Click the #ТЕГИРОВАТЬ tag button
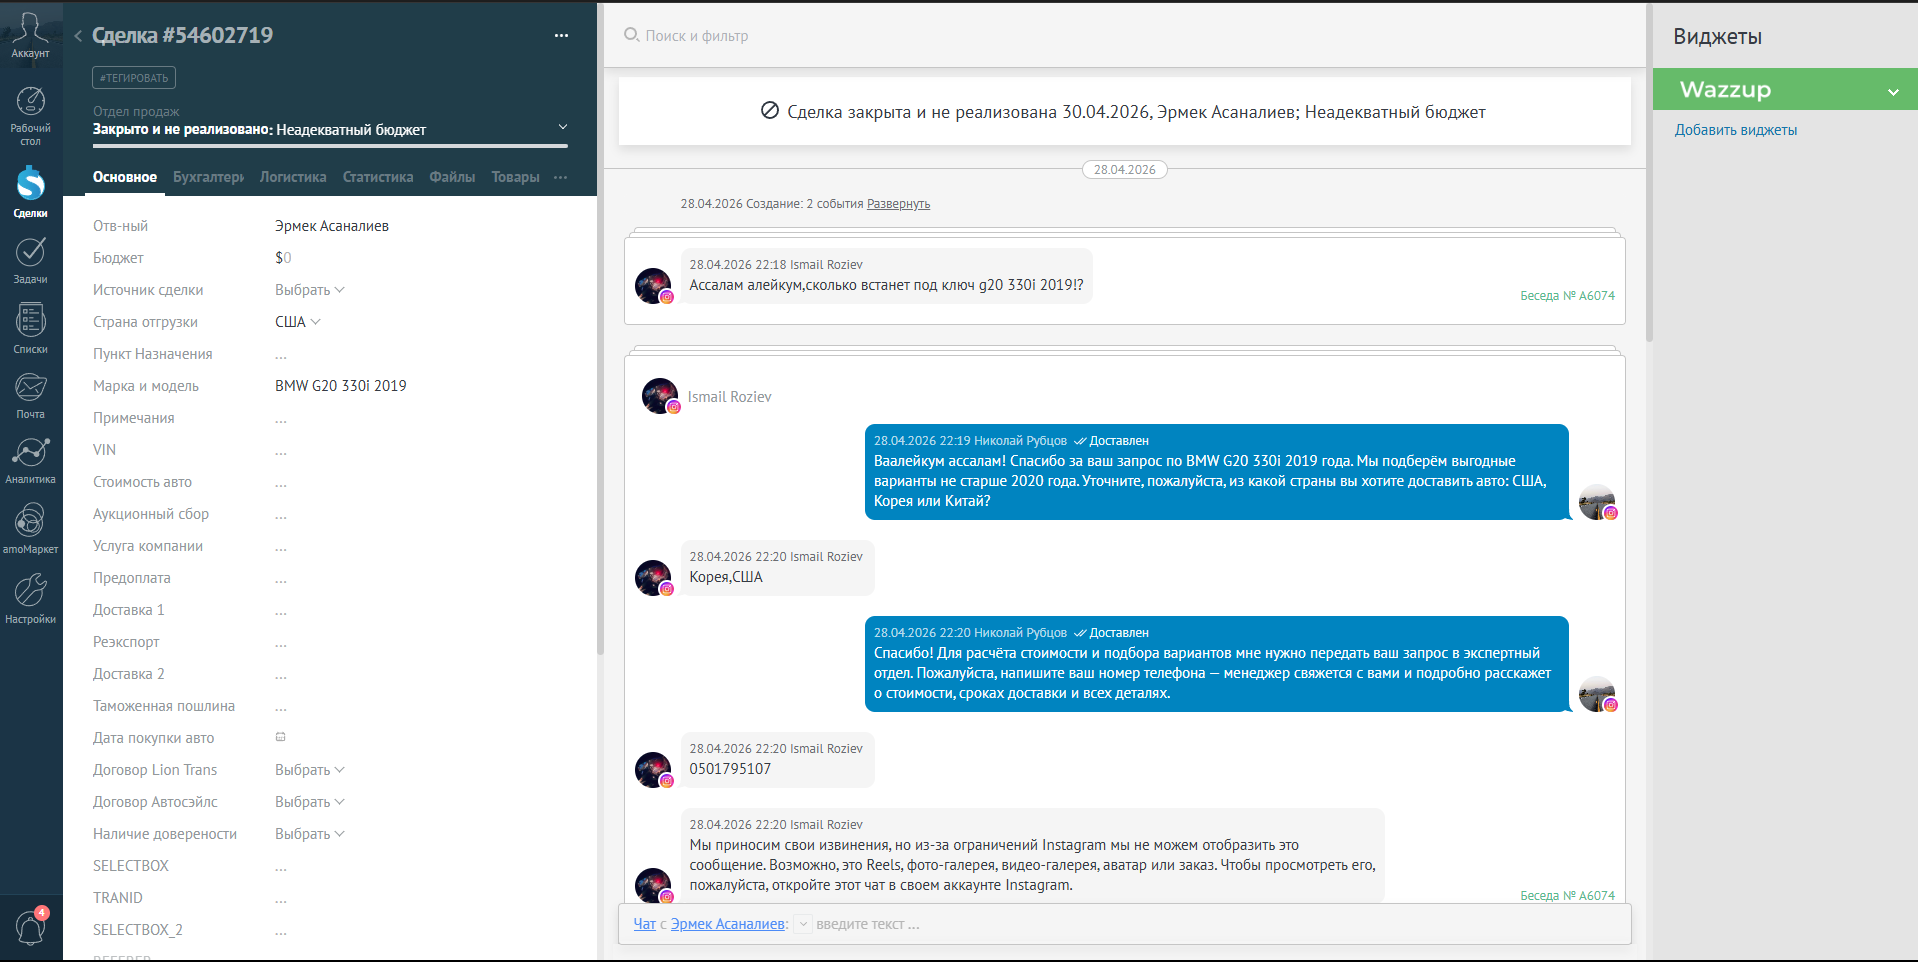The height and width of the screenshot is (962, 1918). click(134, 78)
